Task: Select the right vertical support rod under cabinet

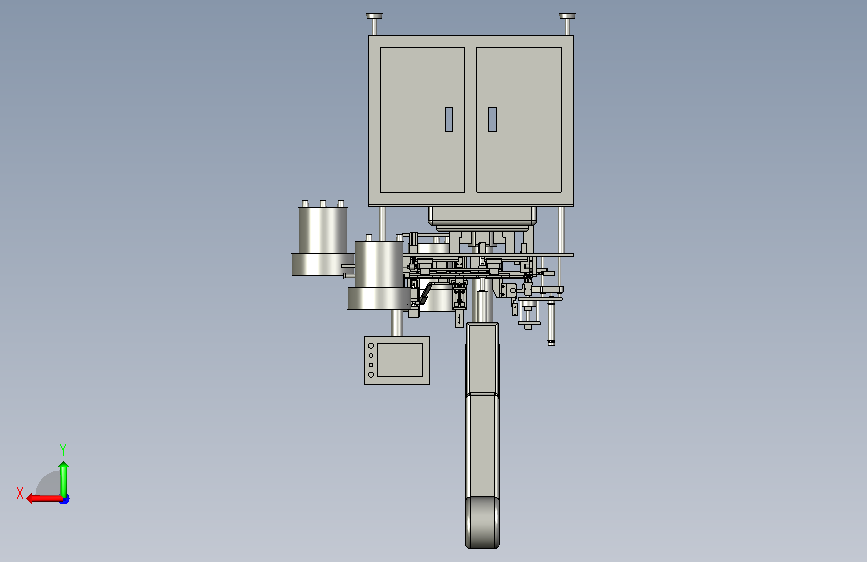Action: pyautogui.click(x=561, y=246)
